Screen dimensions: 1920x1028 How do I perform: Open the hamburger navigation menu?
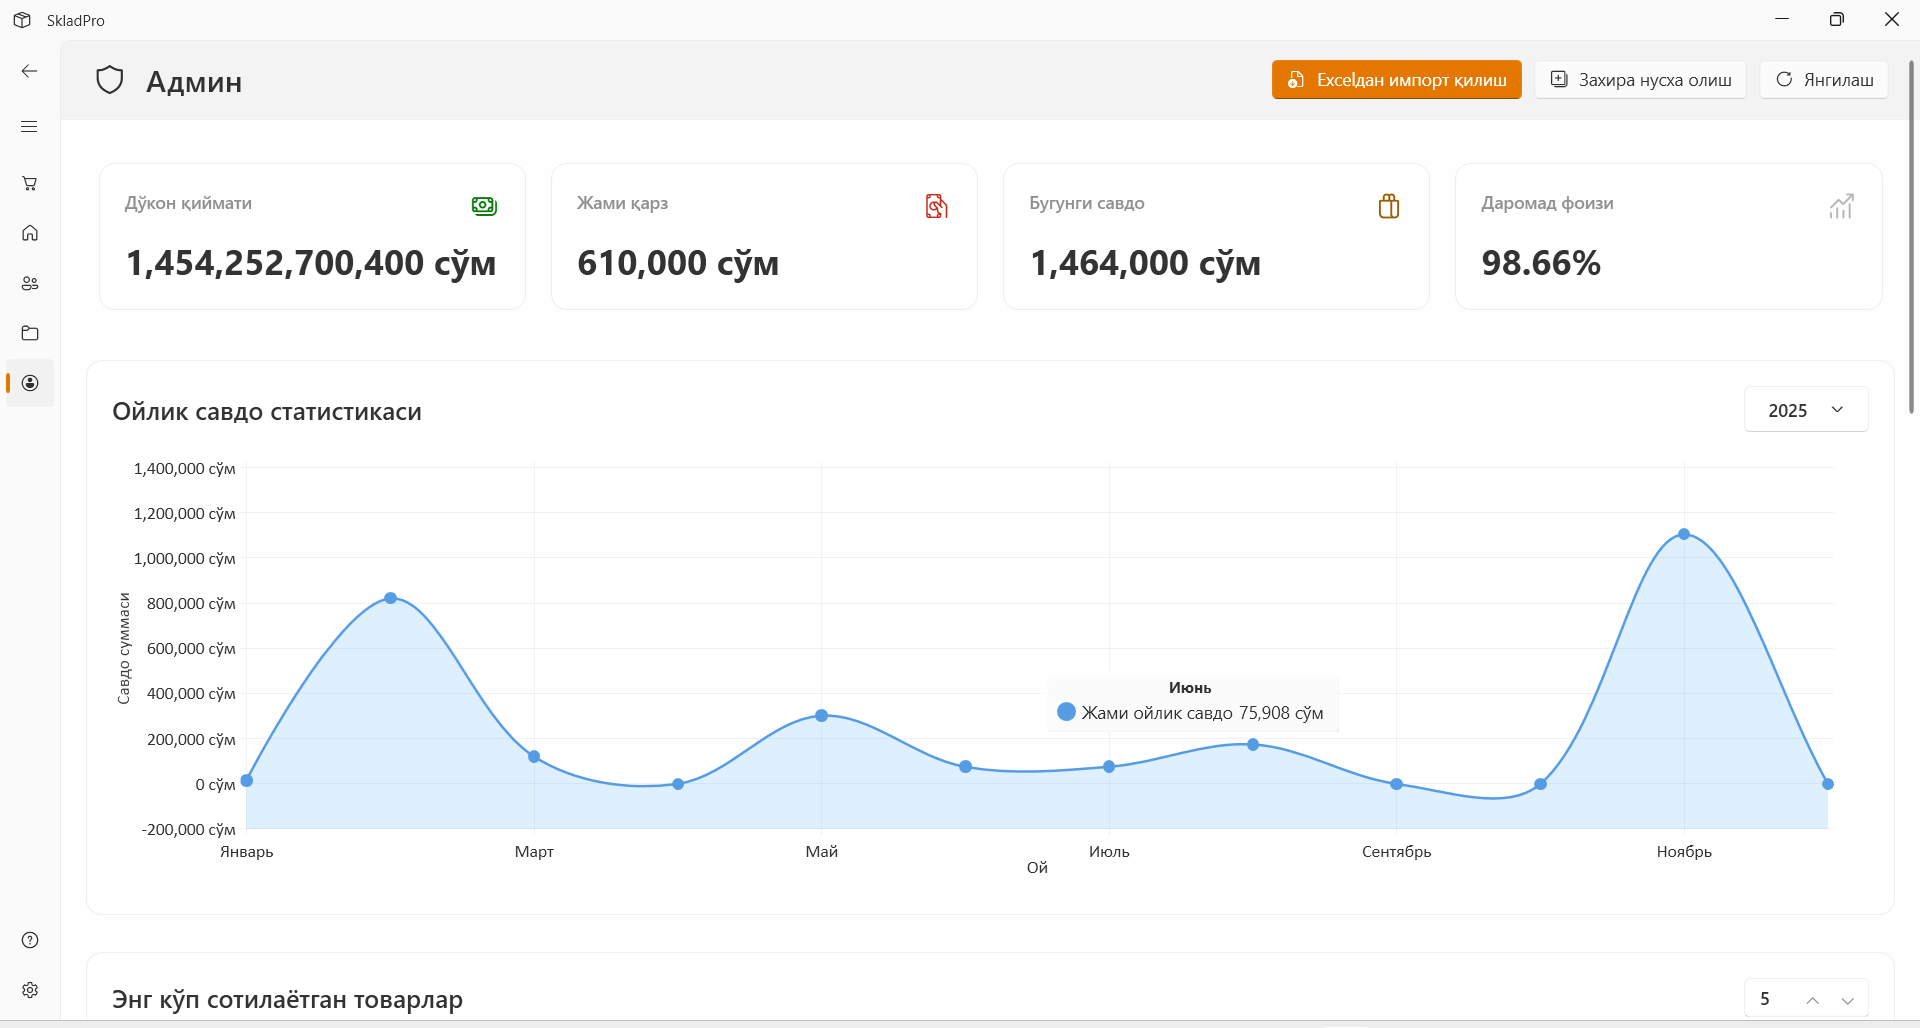point(30,127)
